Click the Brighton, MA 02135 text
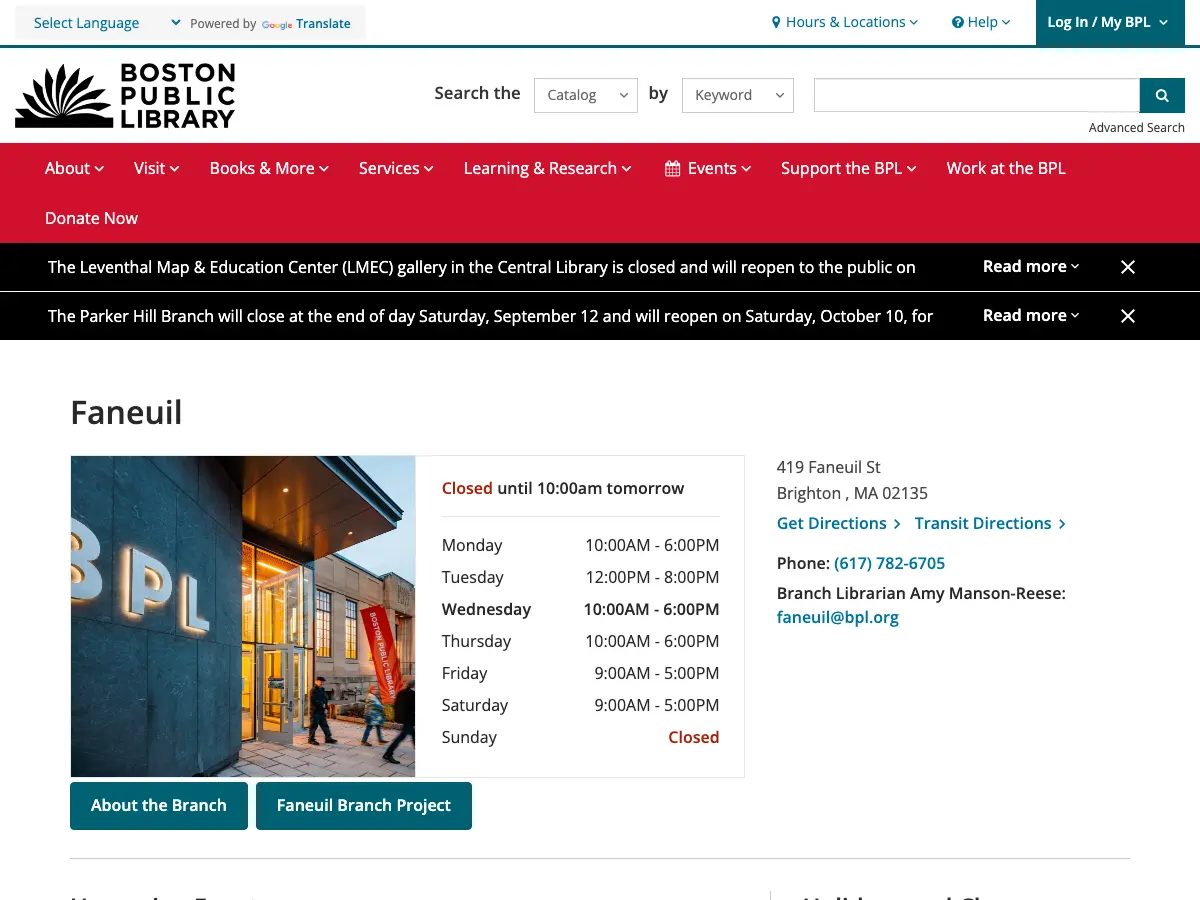The width and height of the screenshot is (1200, 900). pos(852,493)
